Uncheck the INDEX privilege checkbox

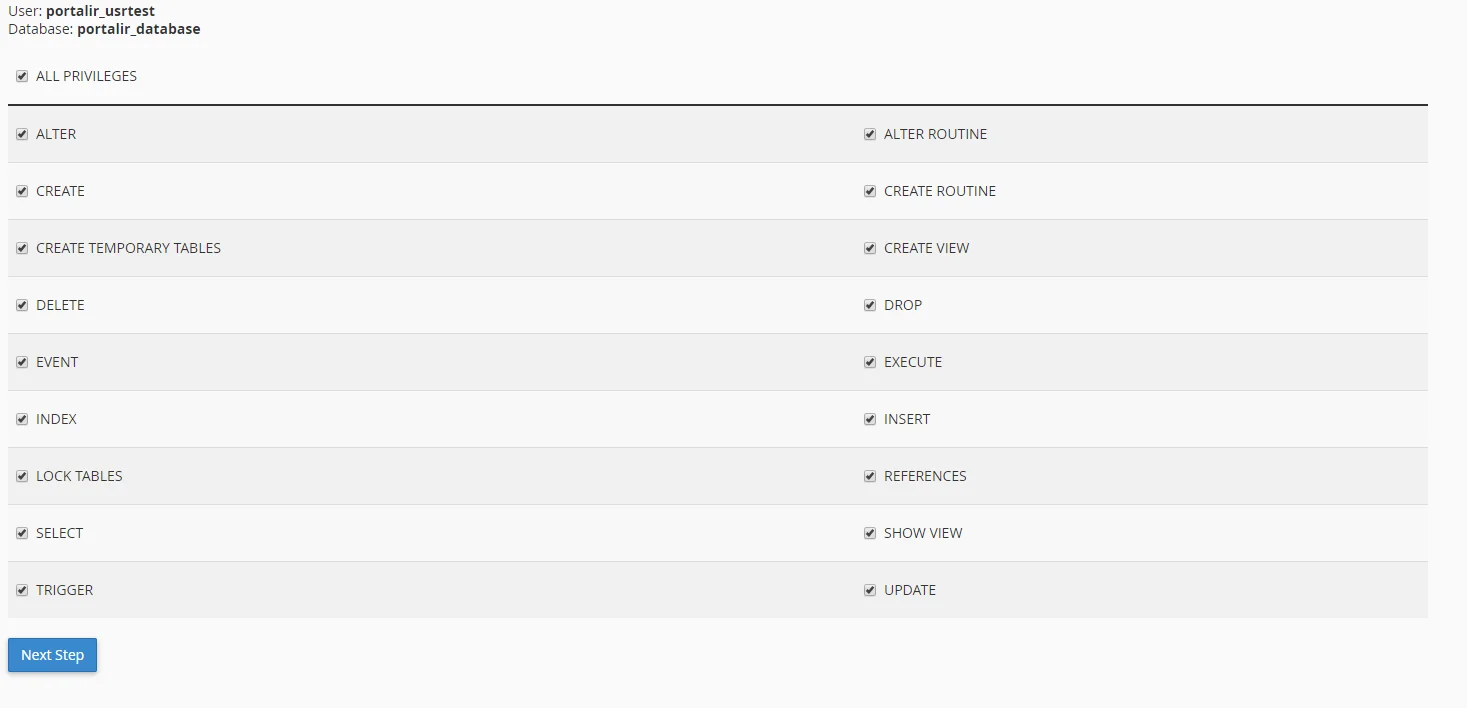22,419
